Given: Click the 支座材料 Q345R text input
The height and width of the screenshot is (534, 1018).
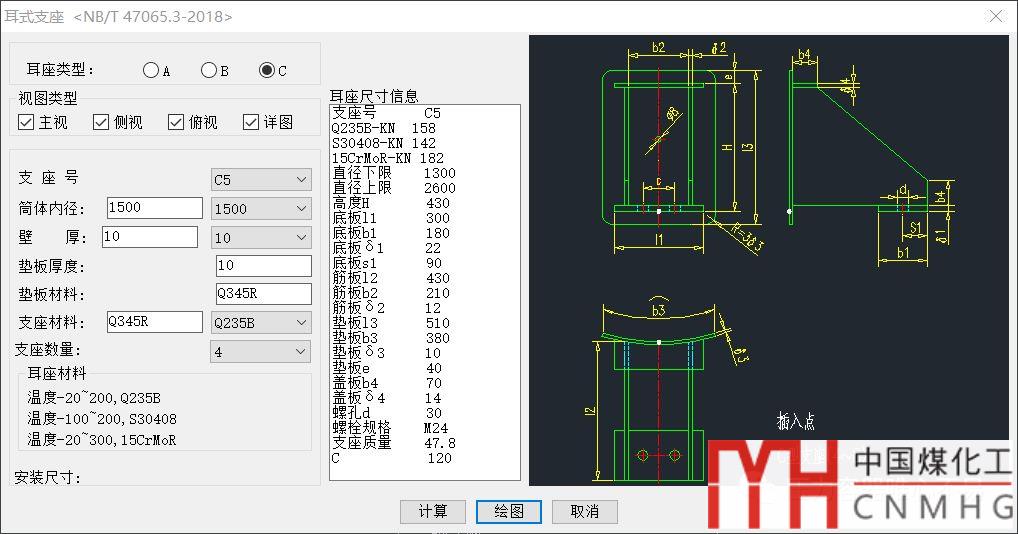Looking at the screenshot, I should [154, 322].
